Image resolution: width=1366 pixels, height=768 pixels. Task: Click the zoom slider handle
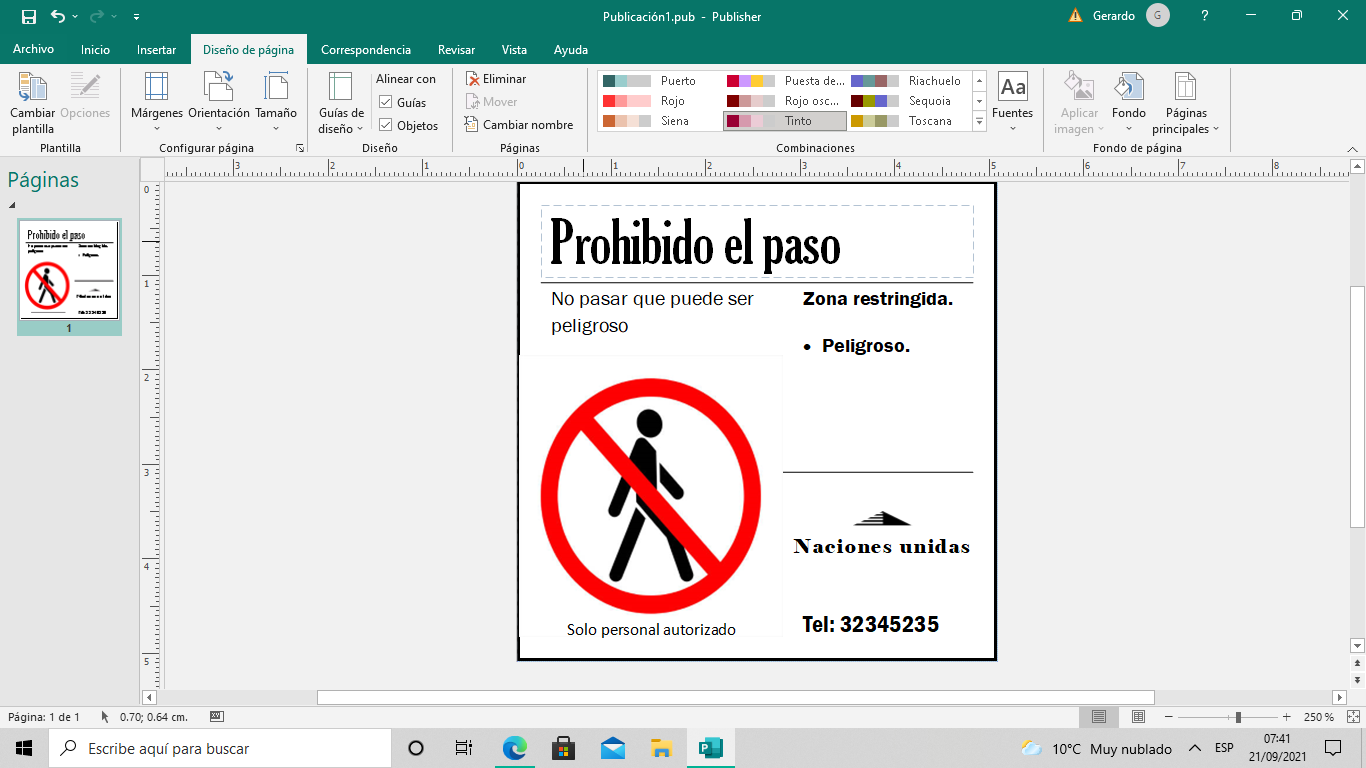pyautogui.click(x=1238, y=717)
